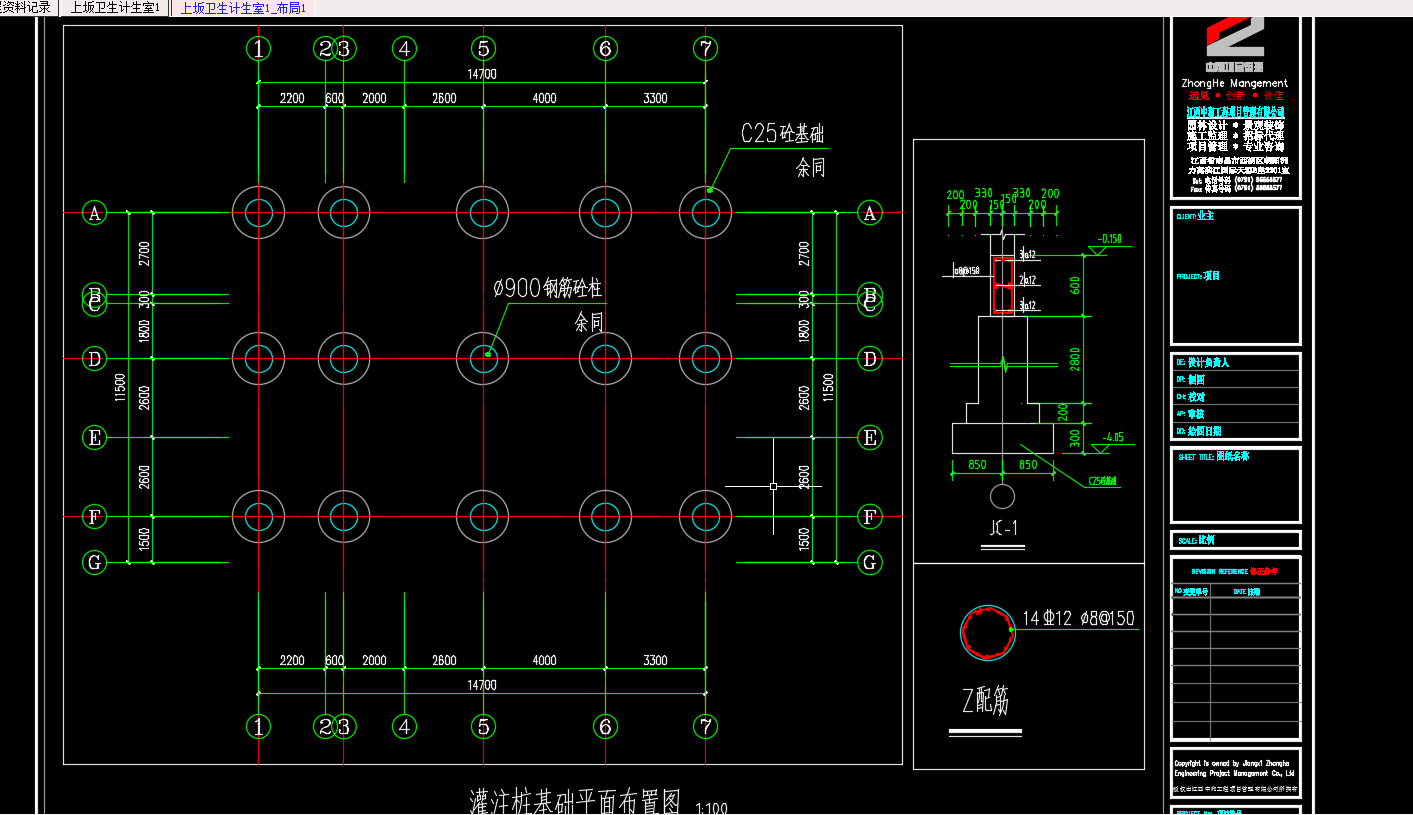This screenshot has height=815, width=1413.
Task: Open the 上坂卫生计生室1_布局1 layout tab
Action: point(243,8)
